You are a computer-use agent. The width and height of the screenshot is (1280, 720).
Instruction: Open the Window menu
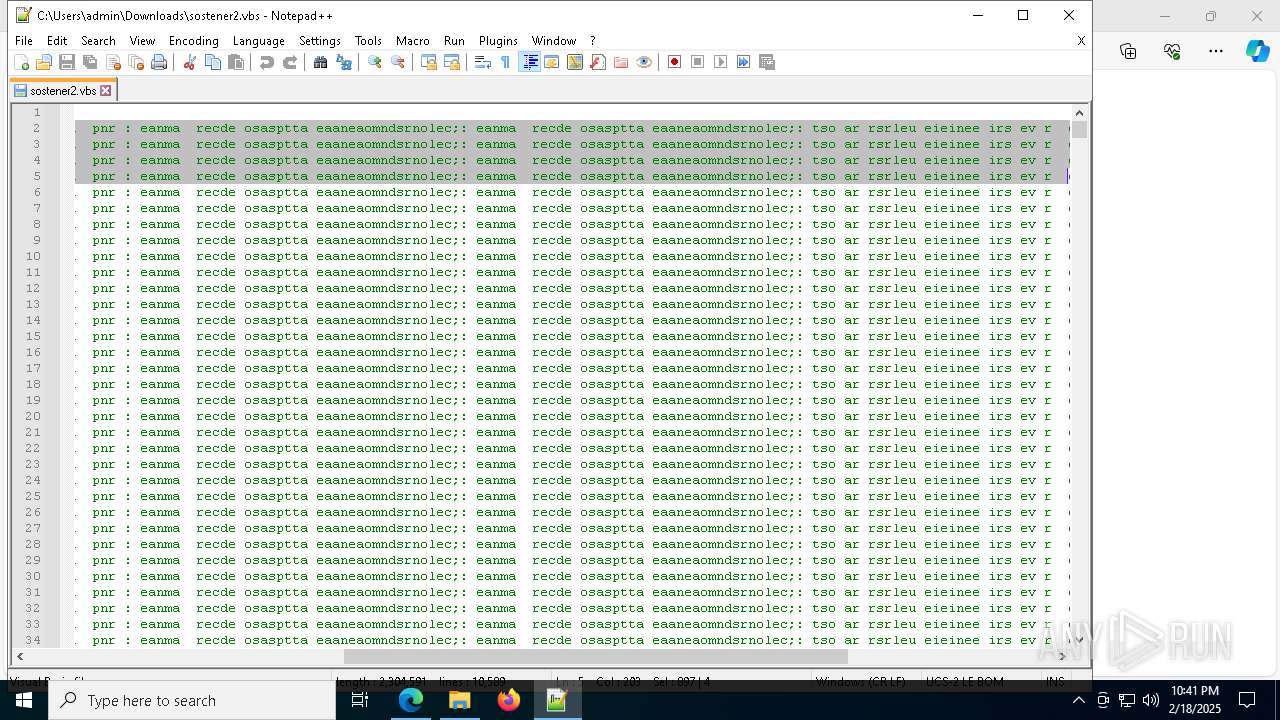coord(553,41)
